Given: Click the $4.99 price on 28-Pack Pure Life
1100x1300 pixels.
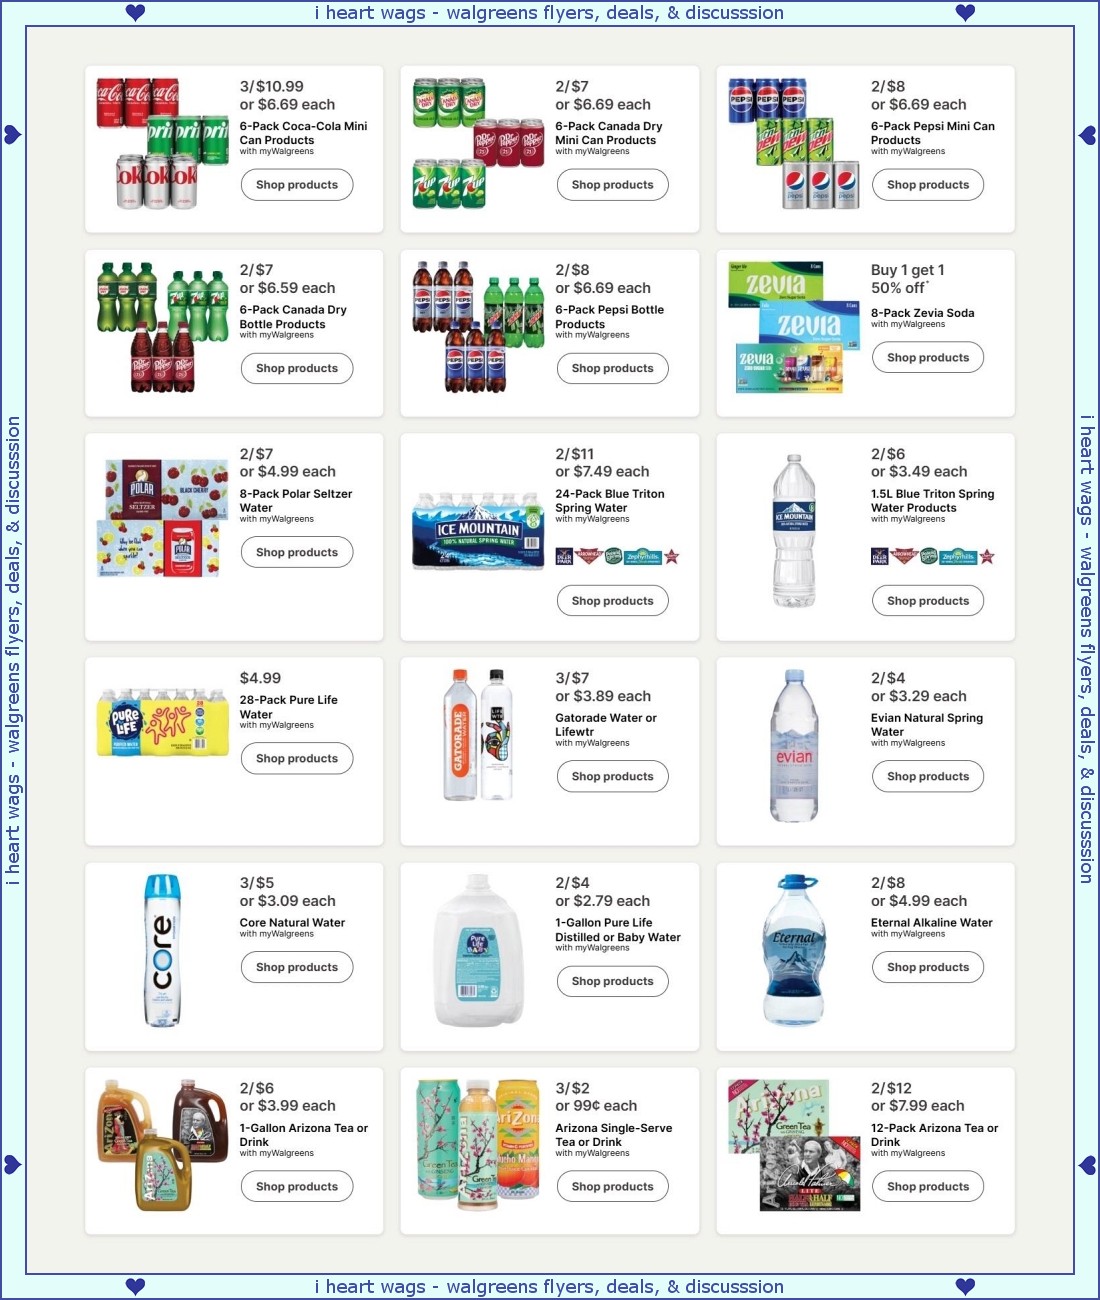Looking at the screenshot, I should pos(260,678).
